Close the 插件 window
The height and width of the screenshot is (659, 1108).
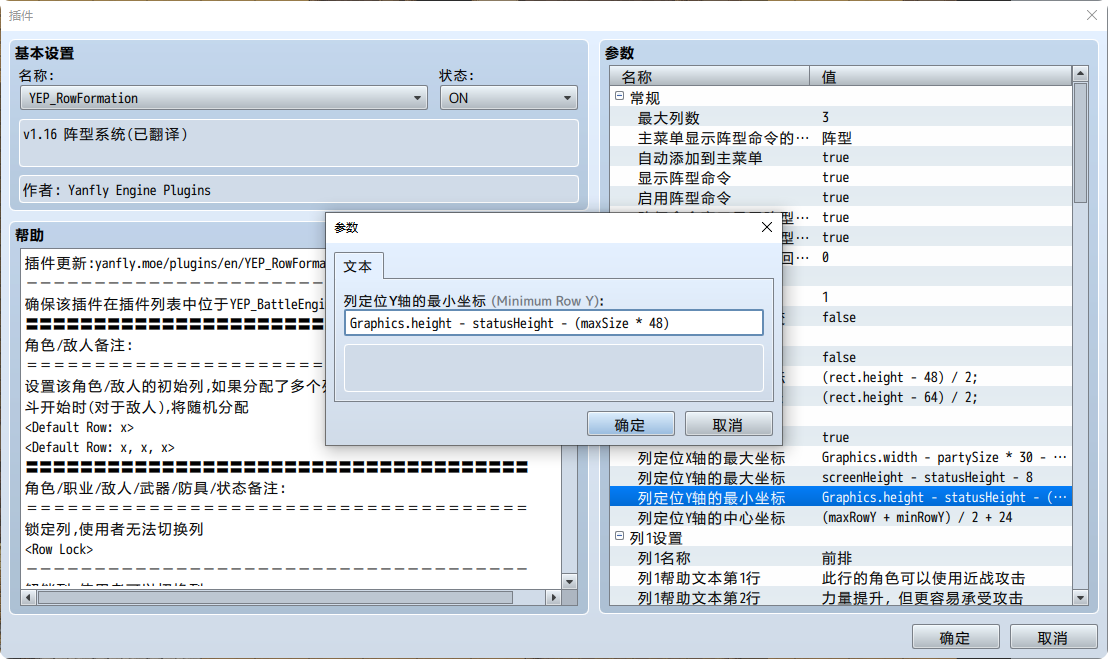click(1092, 15)
